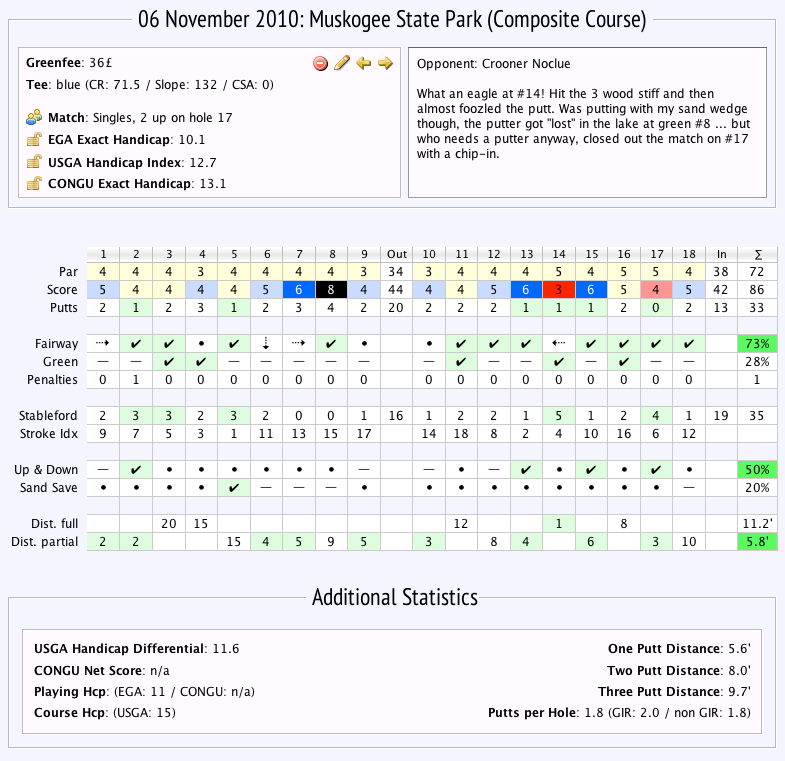
Task: Click the USGA Handicap Differential 11.6 value
Action: click(226, 649)
